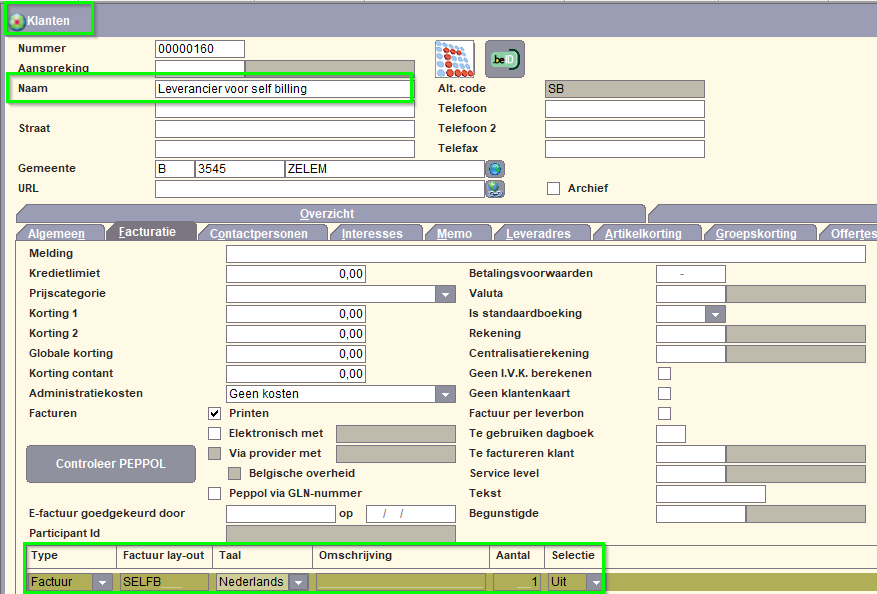Select the Overzicht header bar

tap(327, 213)
